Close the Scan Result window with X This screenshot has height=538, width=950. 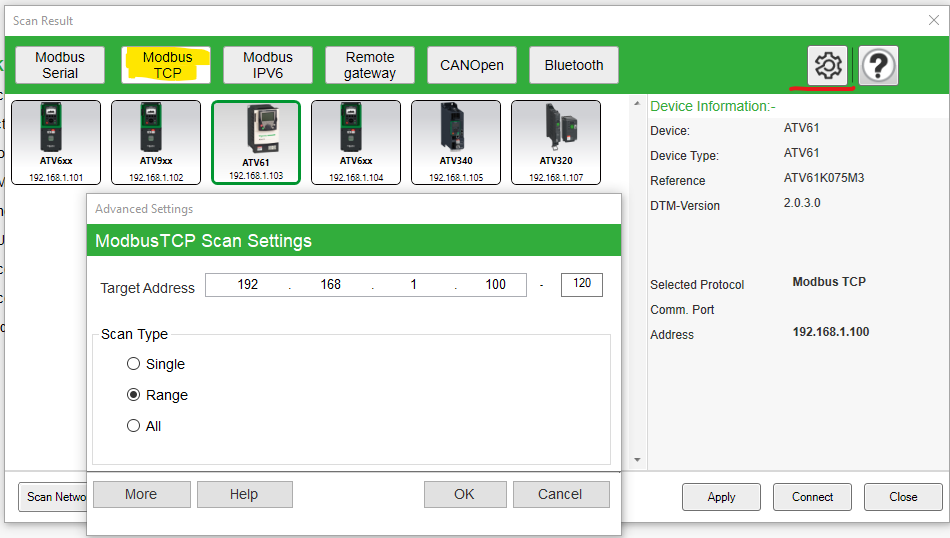pyautogui.click(x=934, y=21)
